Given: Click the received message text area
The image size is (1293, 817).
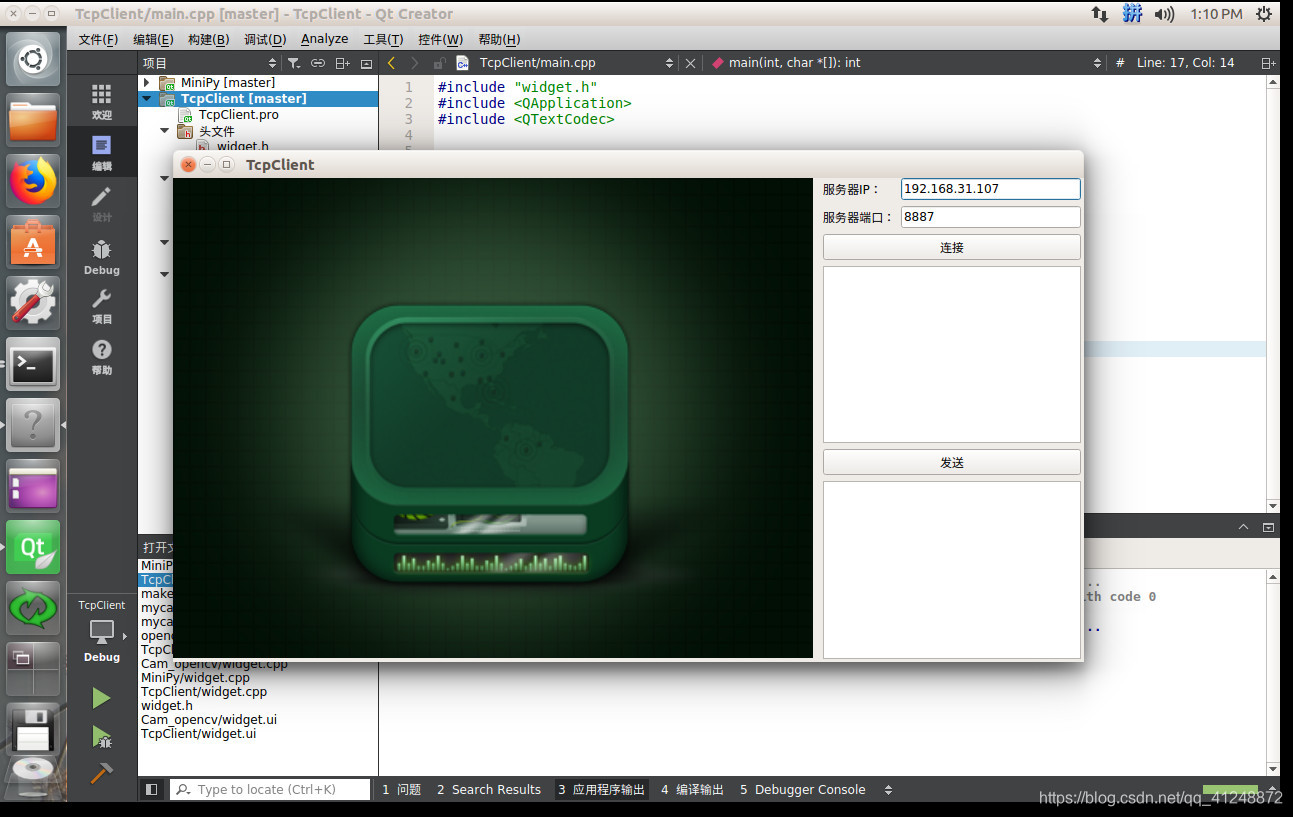Looking at the screenshot, I should (x=951, y=354).
